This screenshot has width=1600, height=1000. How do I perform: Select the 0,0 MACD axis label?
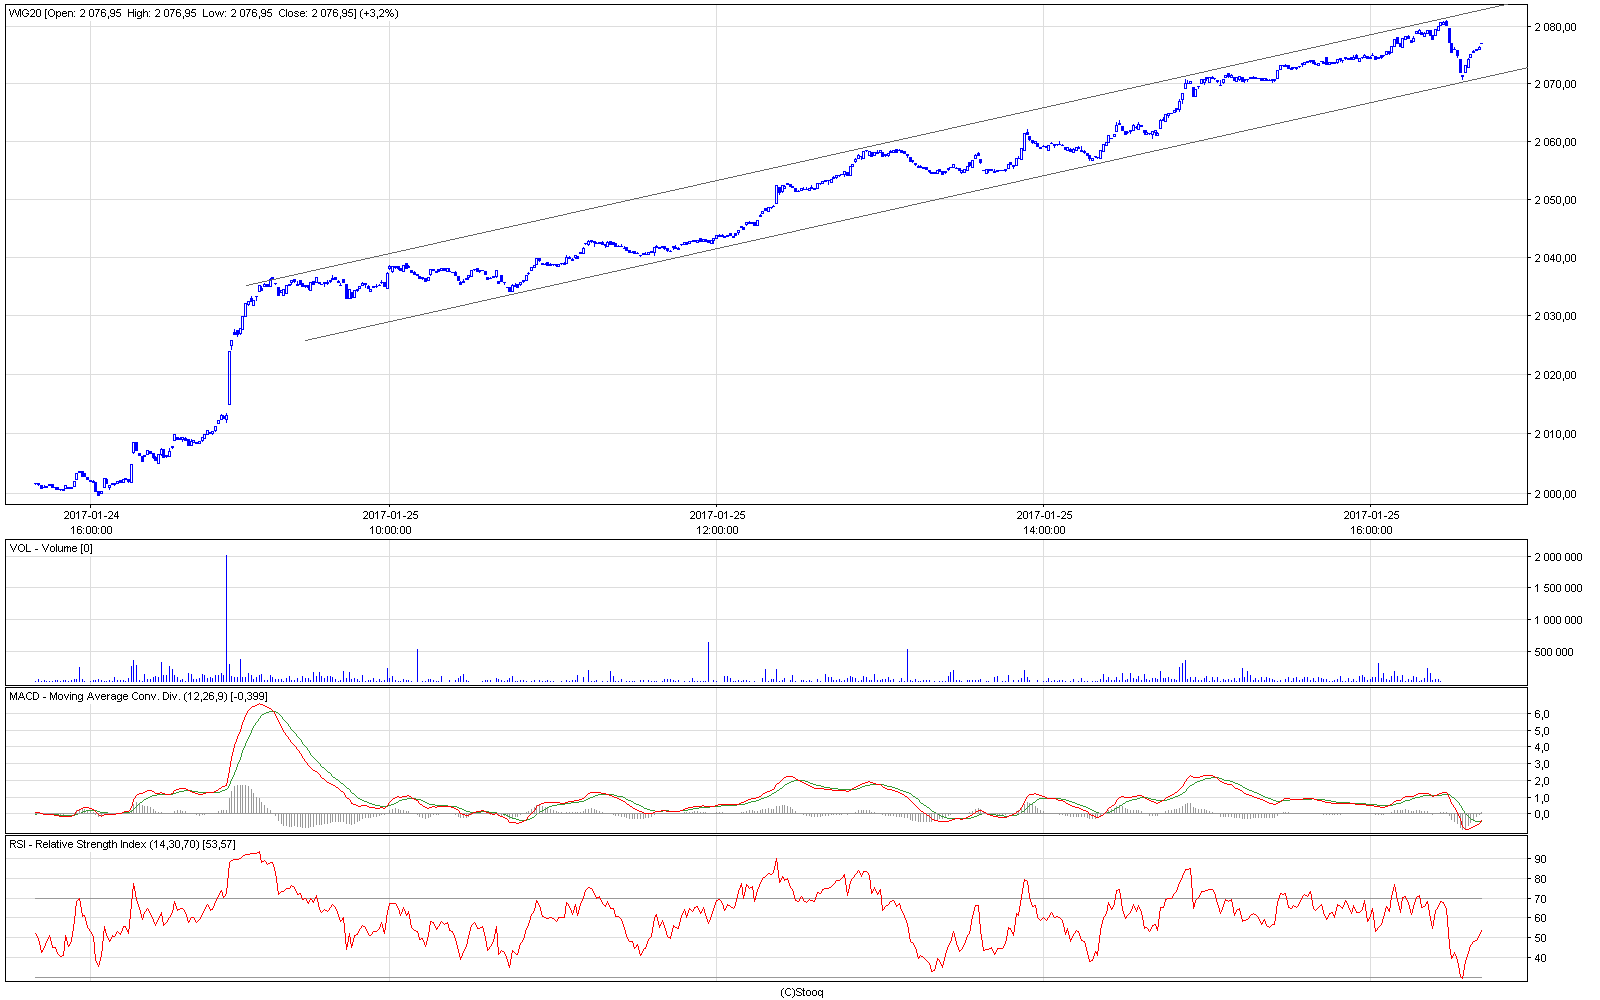coord(1542,814)
